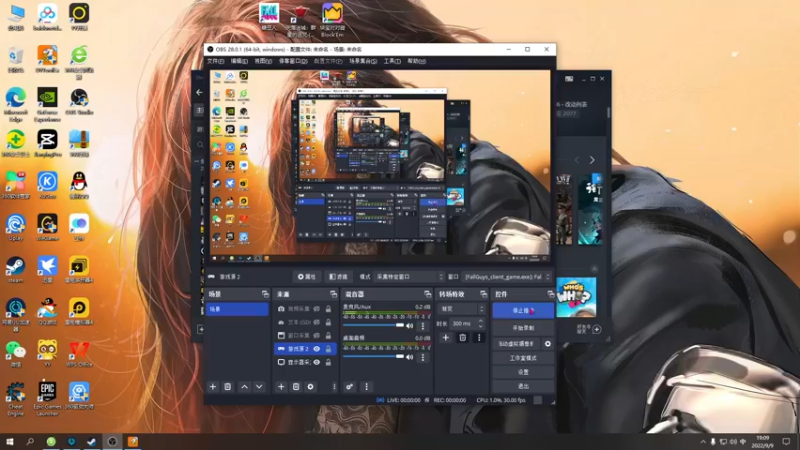
Task: Remove transition with trash icon
Action: tap(462, 337)
